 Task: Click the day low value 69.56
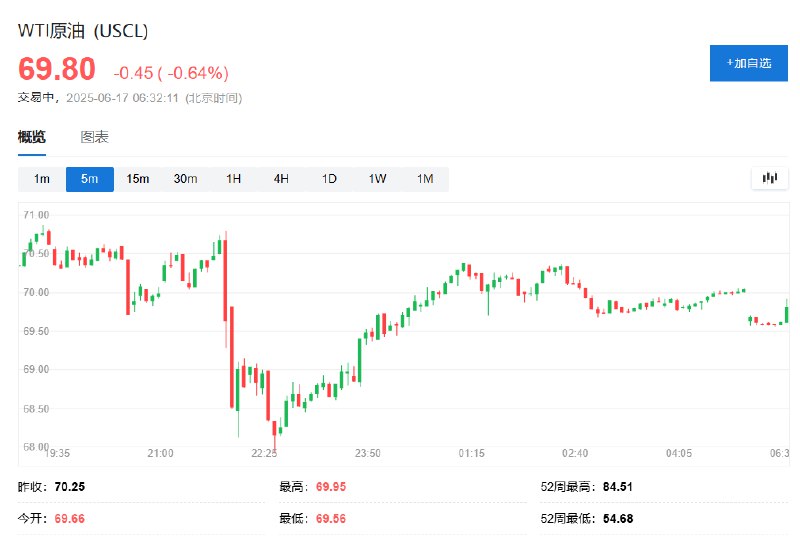pyautogui.click(x=331, y=519)
